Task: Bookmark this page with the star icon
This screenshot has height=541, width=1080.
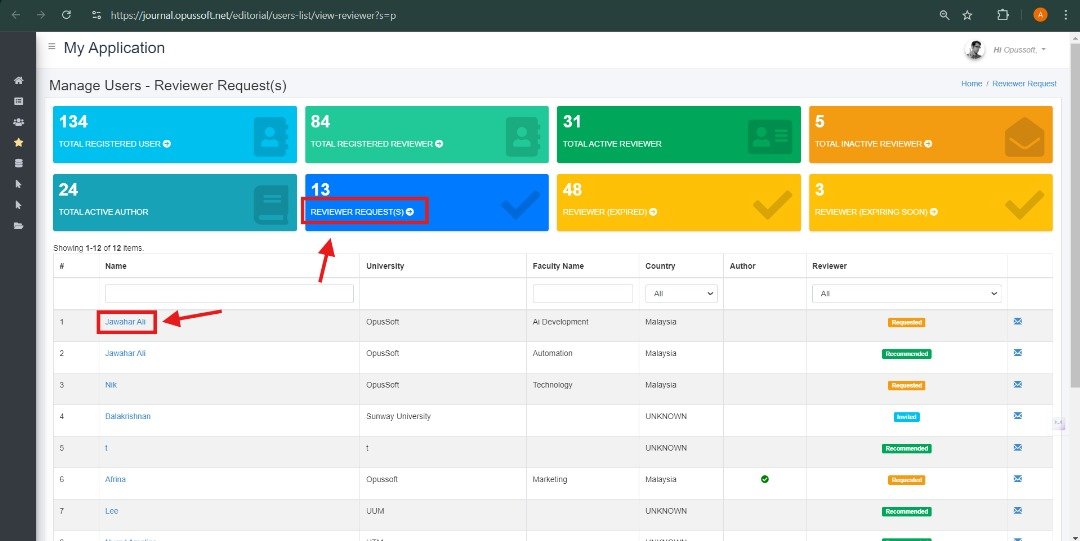Action: pyautogui.click(x=967, y=14)
